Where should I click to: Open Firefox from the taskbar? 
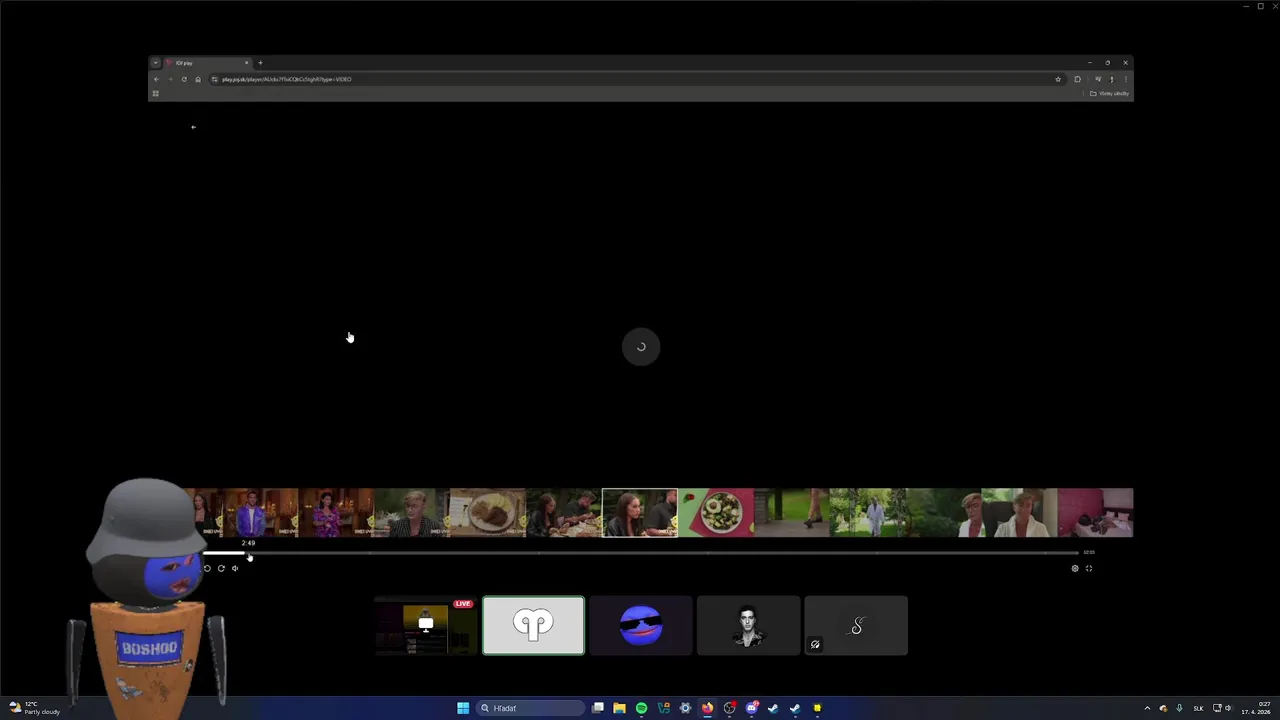tap(707, 708)
